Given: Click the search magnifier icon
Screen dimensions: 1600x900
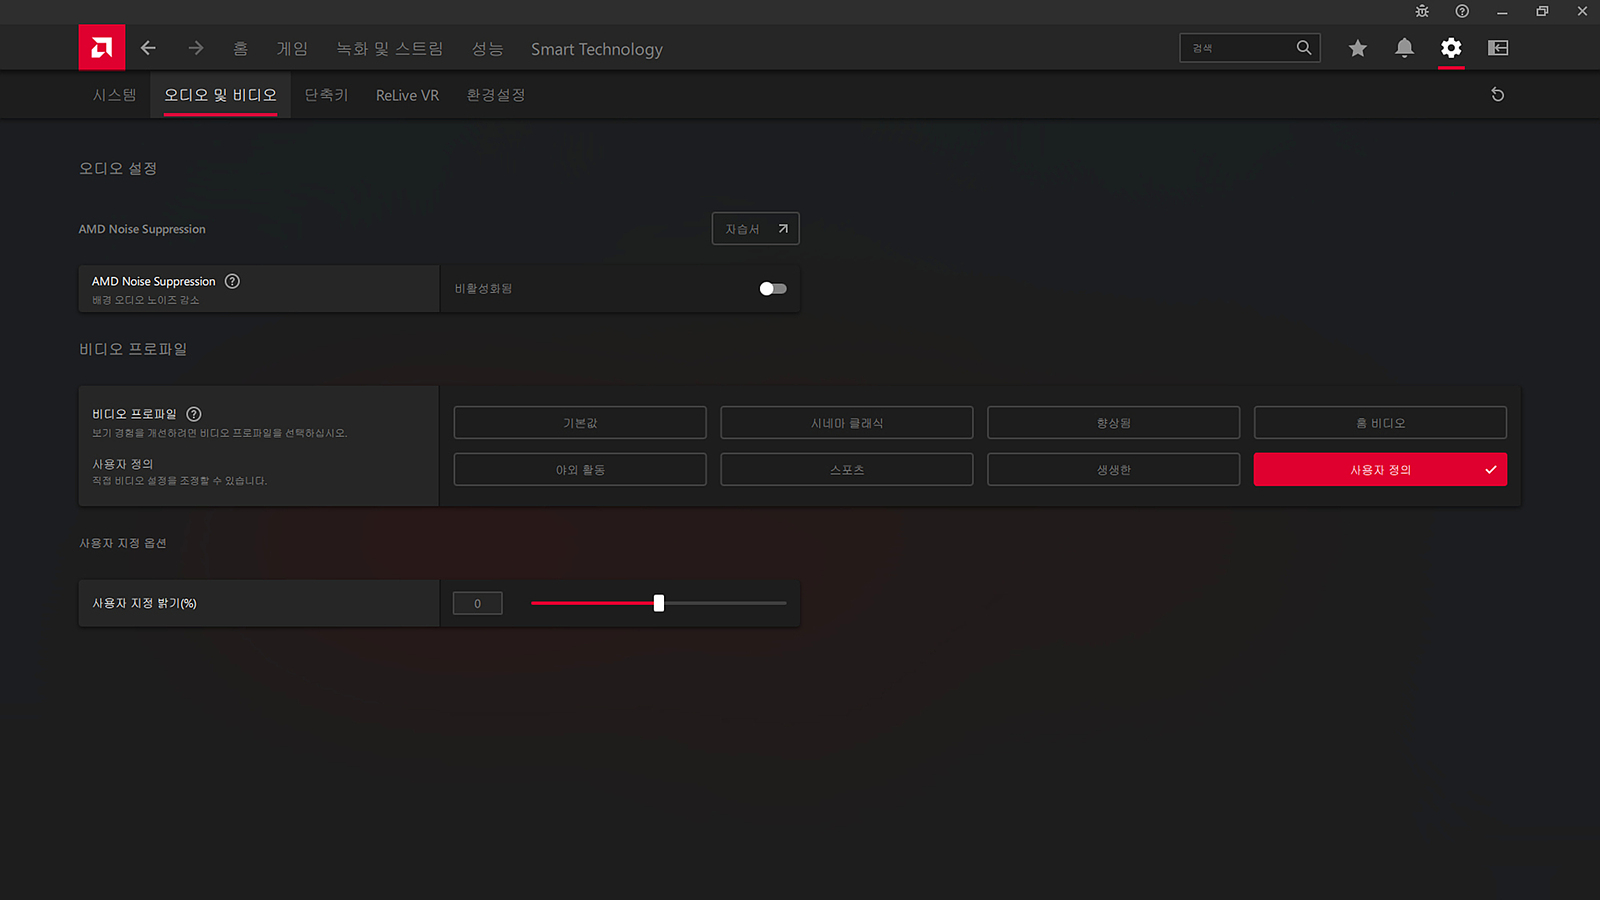Looking at the screenshot, I should [x=1304, y=48].
